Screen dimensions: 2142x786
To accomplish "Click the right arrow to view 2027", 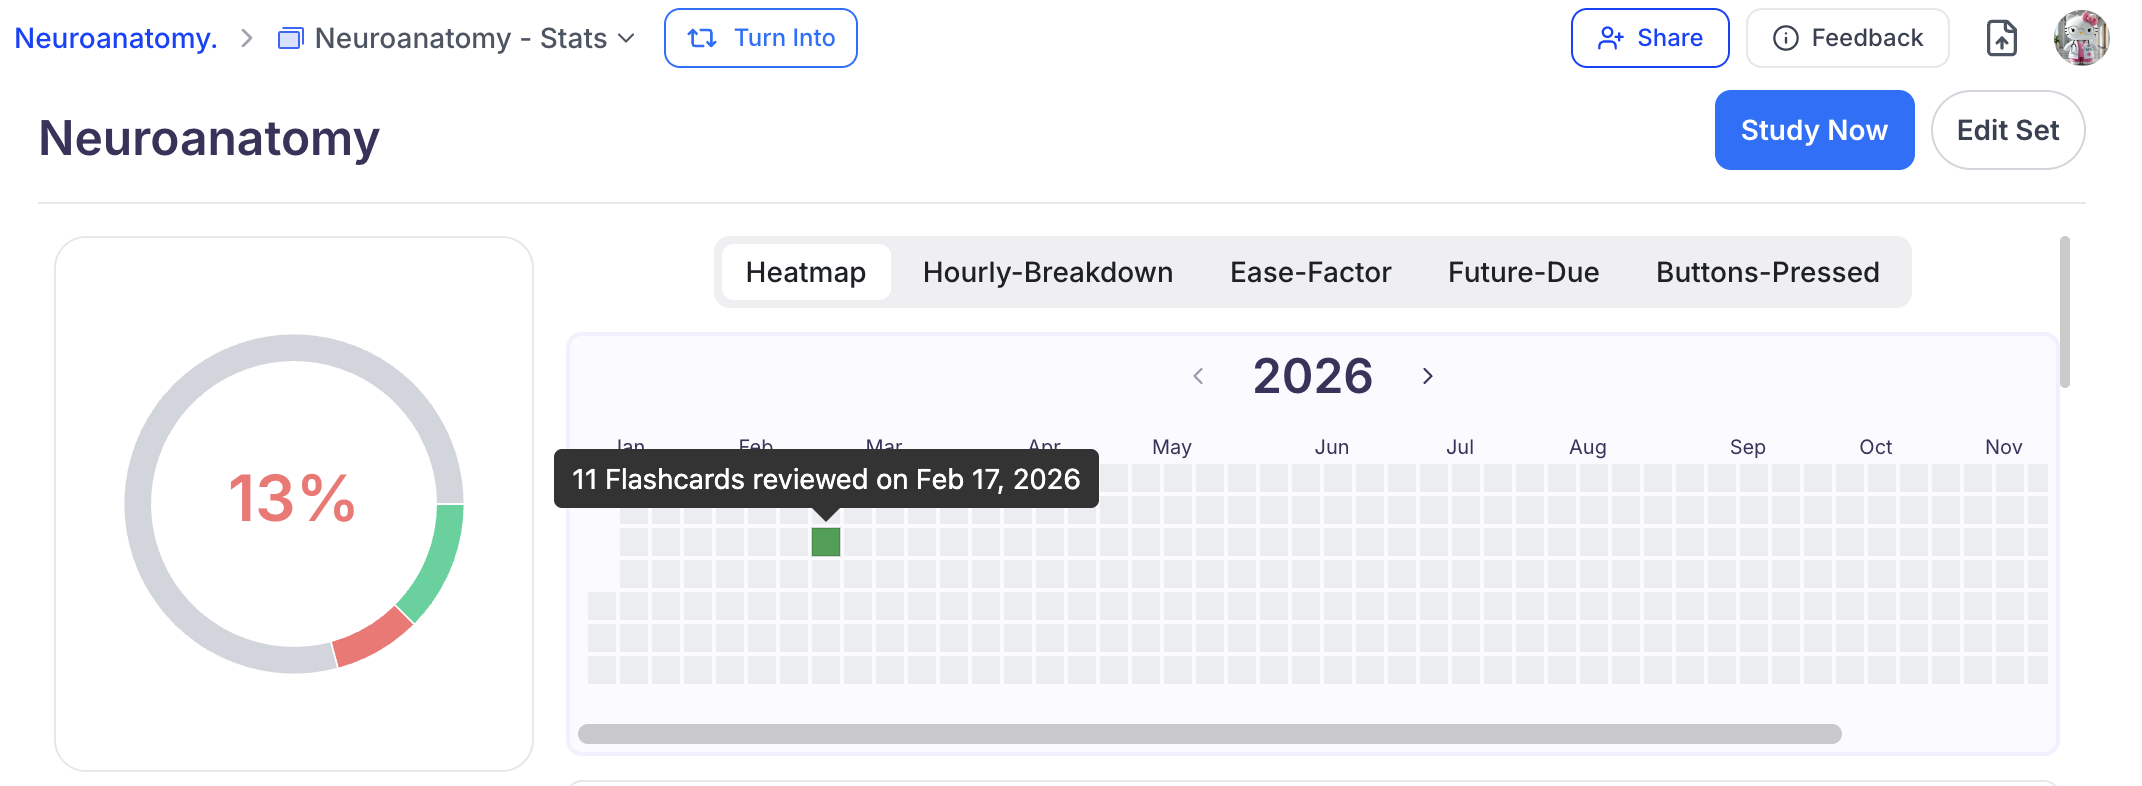I will 1427,376.
